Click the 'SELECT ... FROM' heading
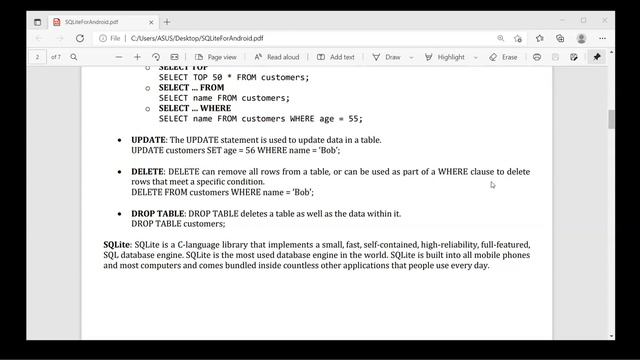The width and height of the screenshot is (640, 360). [191, 88]
